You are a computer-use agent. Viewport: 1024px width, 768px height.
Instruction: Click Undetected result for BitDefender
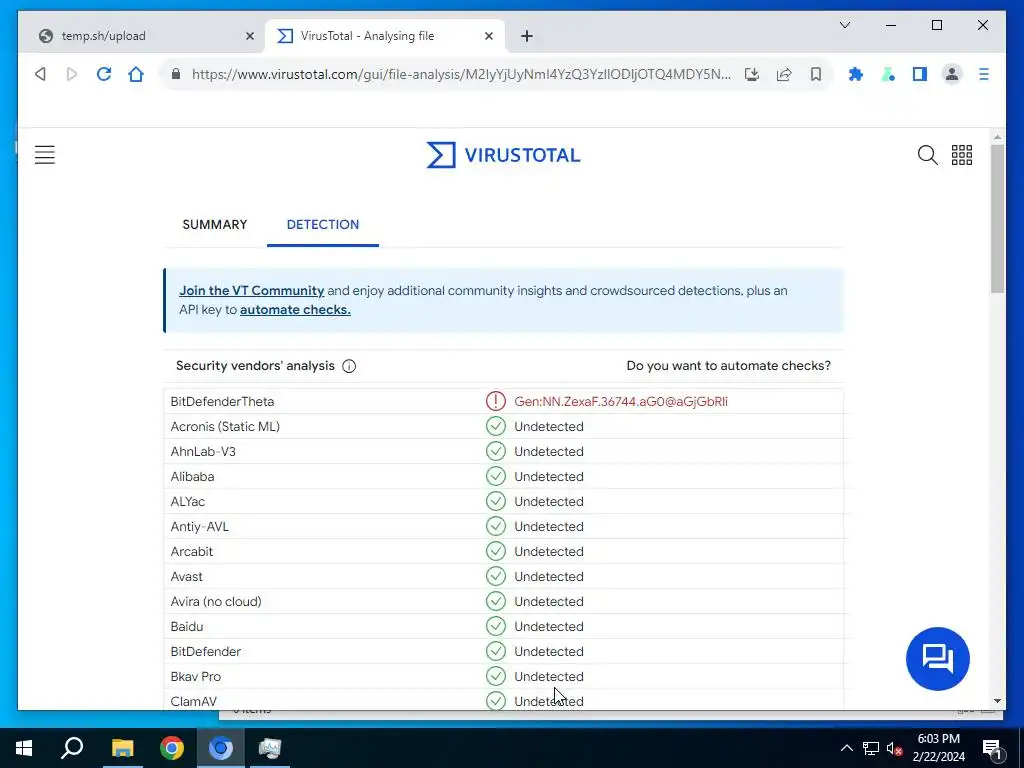coord(549,652)
